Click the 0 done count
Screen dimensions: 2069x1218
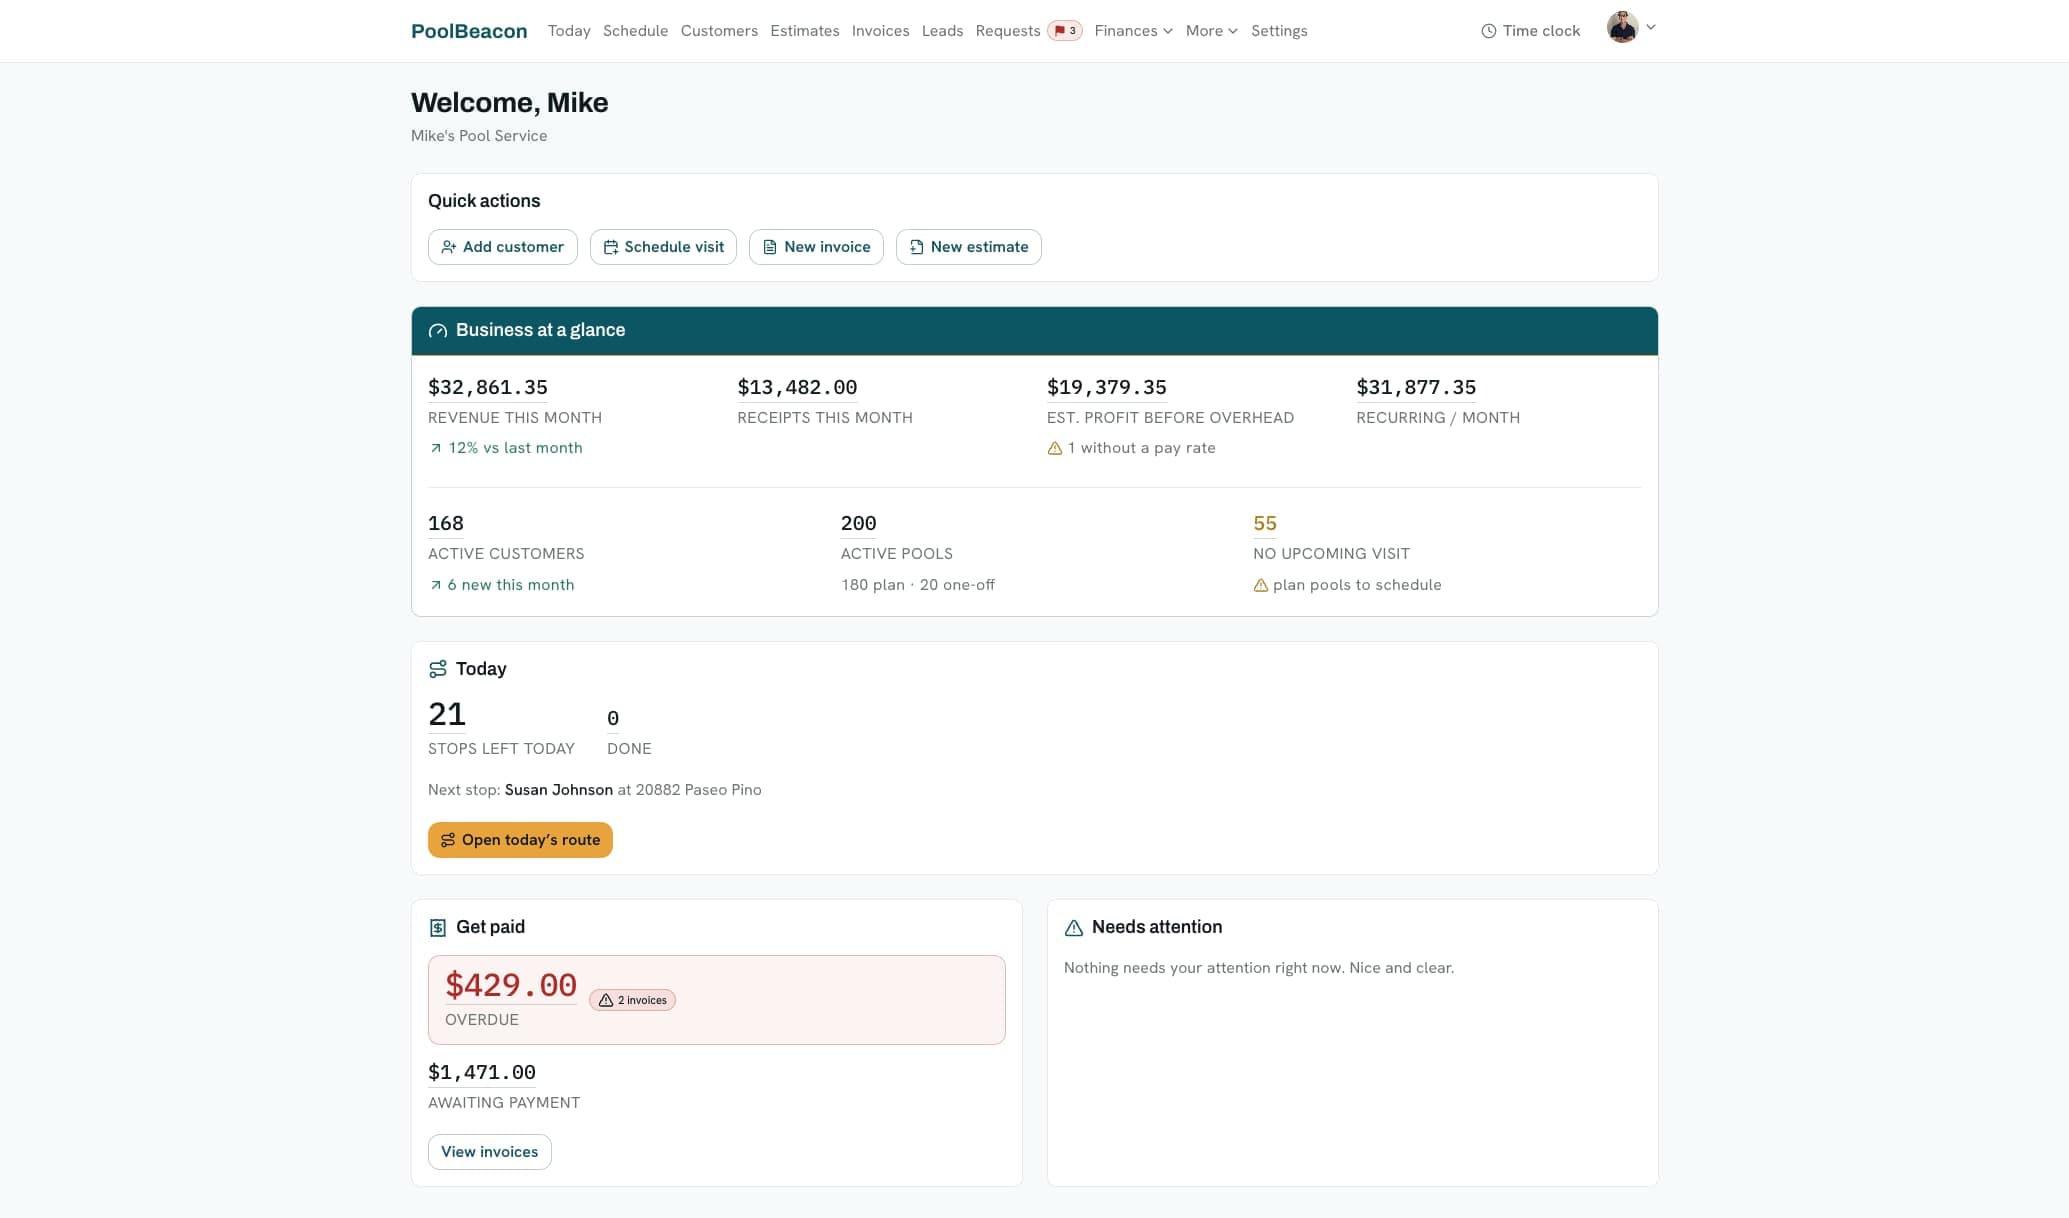(x=613, y=718)
